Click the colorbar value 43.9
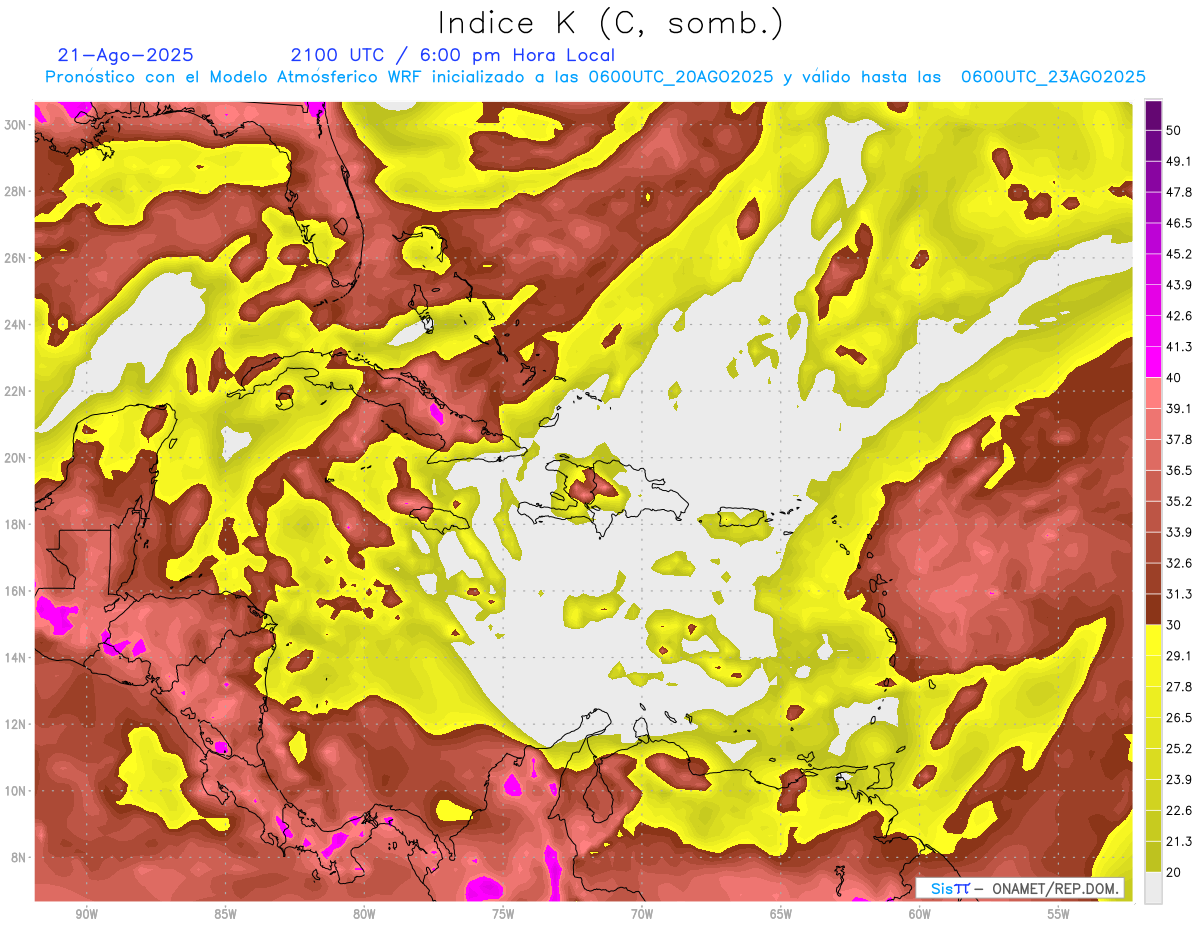 click(1178, 285)
